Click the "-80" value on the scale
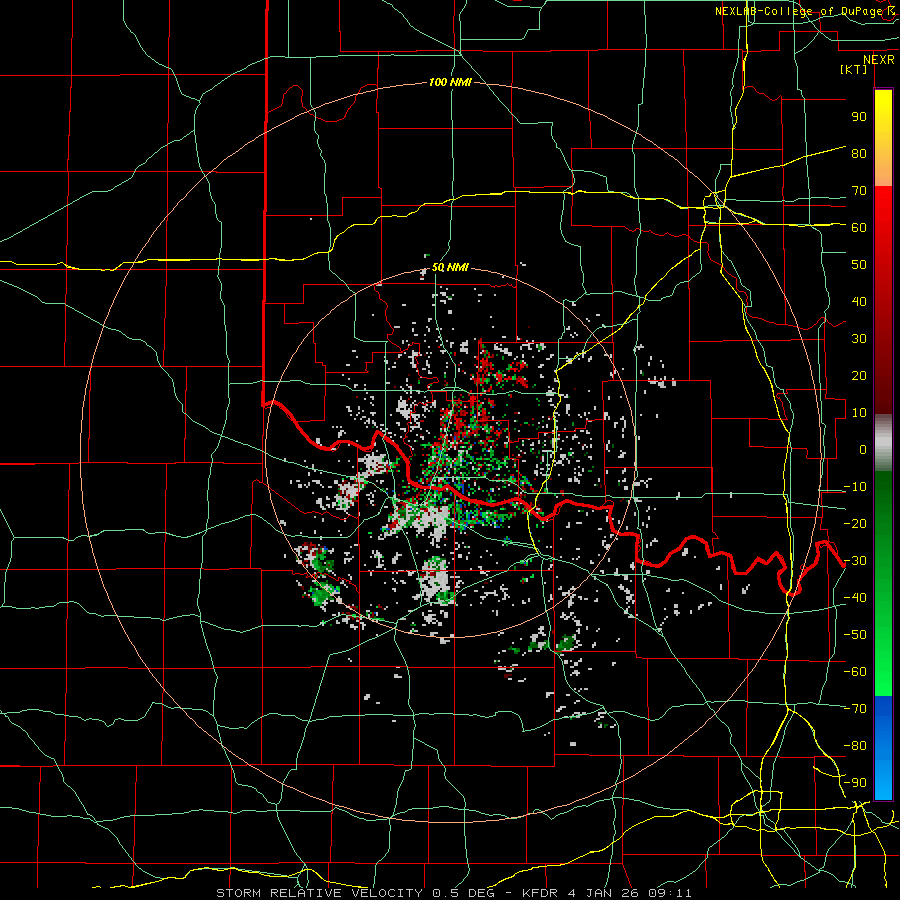Viewport: 900px width, 900px height. click(x=855, y=746)
